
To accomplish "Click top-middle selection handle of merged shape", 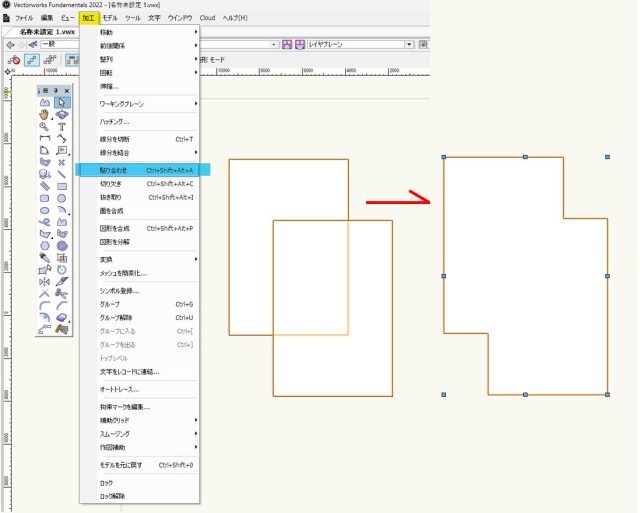I will click(526, 157).
